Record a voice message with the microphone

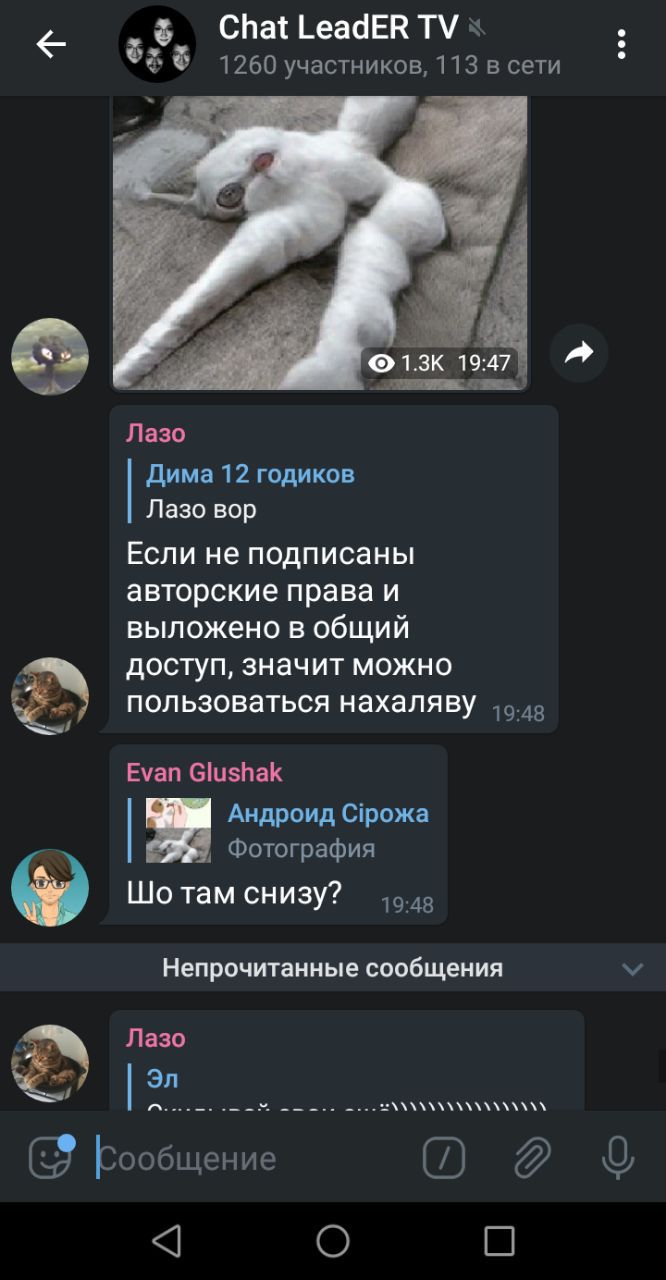click(618, 1158)
